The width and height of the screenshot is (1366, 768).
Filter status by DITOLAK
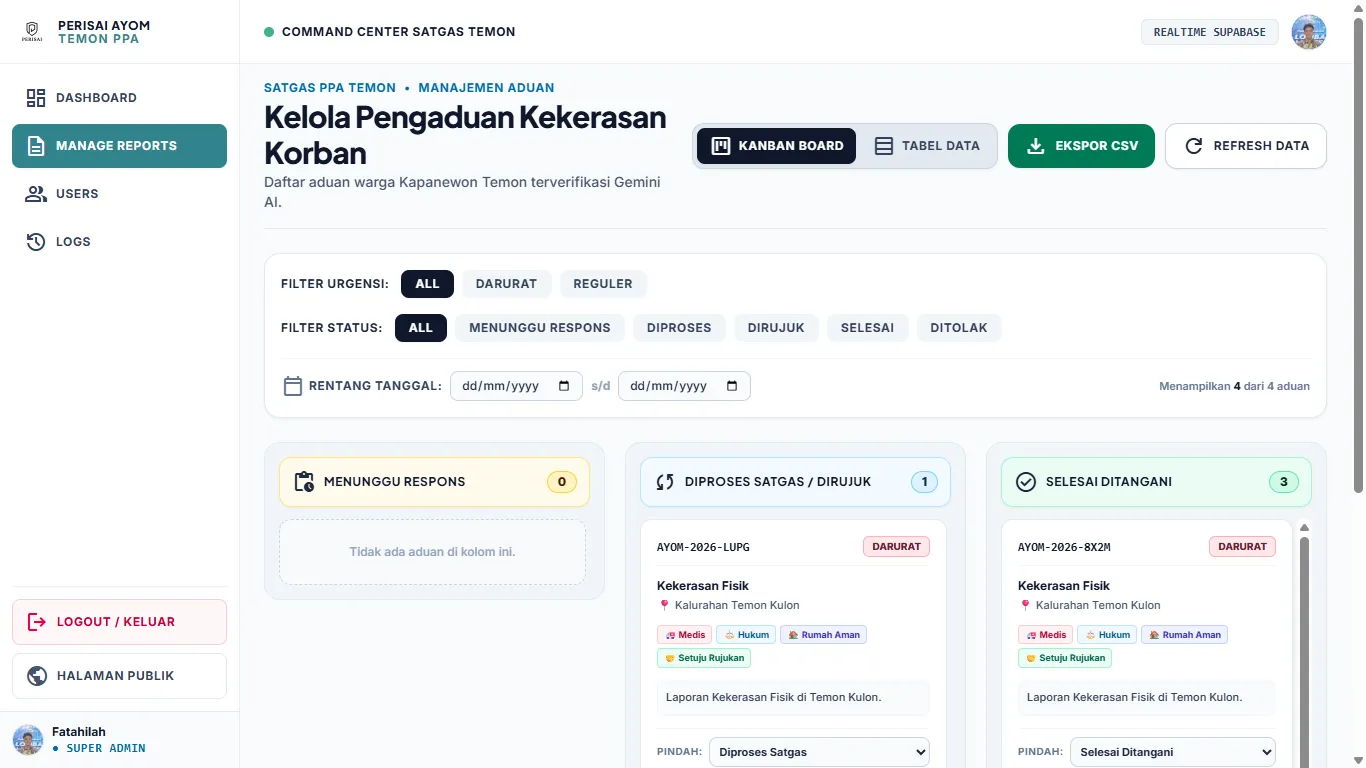click(x=959, y=328)
